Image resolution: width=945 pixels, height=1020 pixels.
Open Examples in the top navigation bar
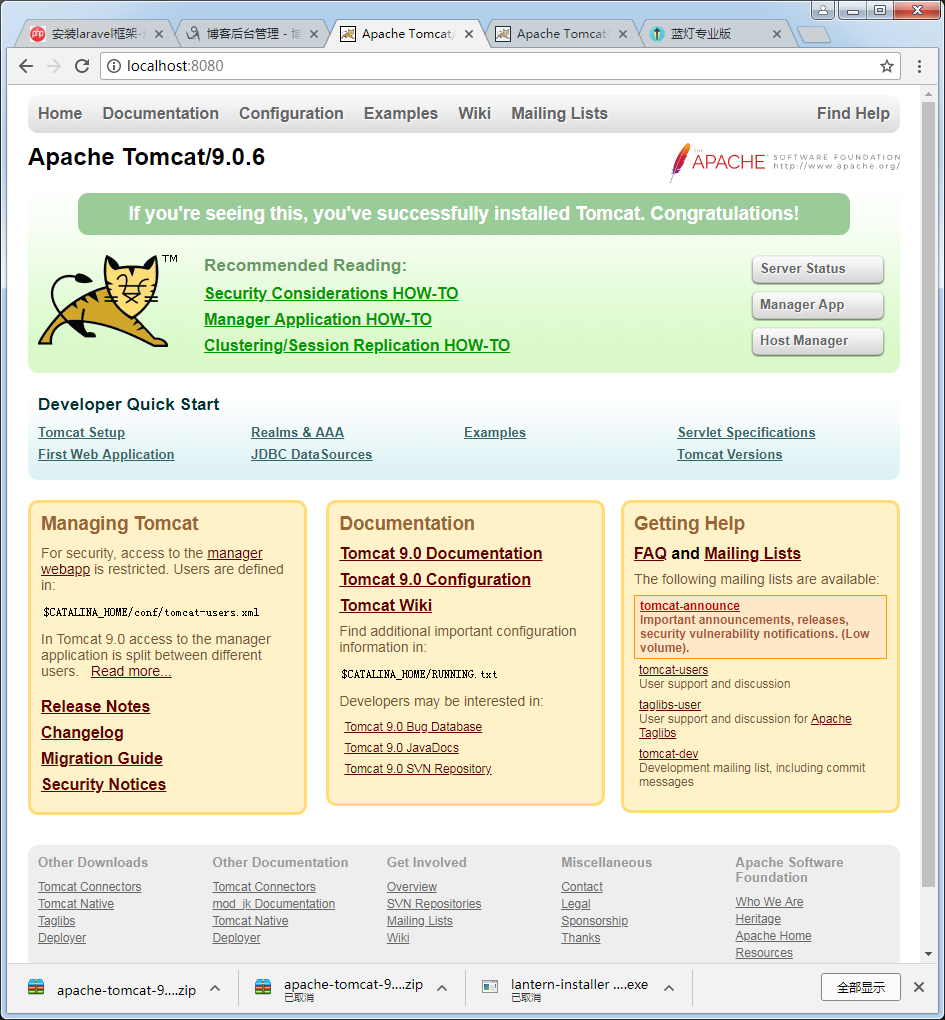[x=401, y=113]
